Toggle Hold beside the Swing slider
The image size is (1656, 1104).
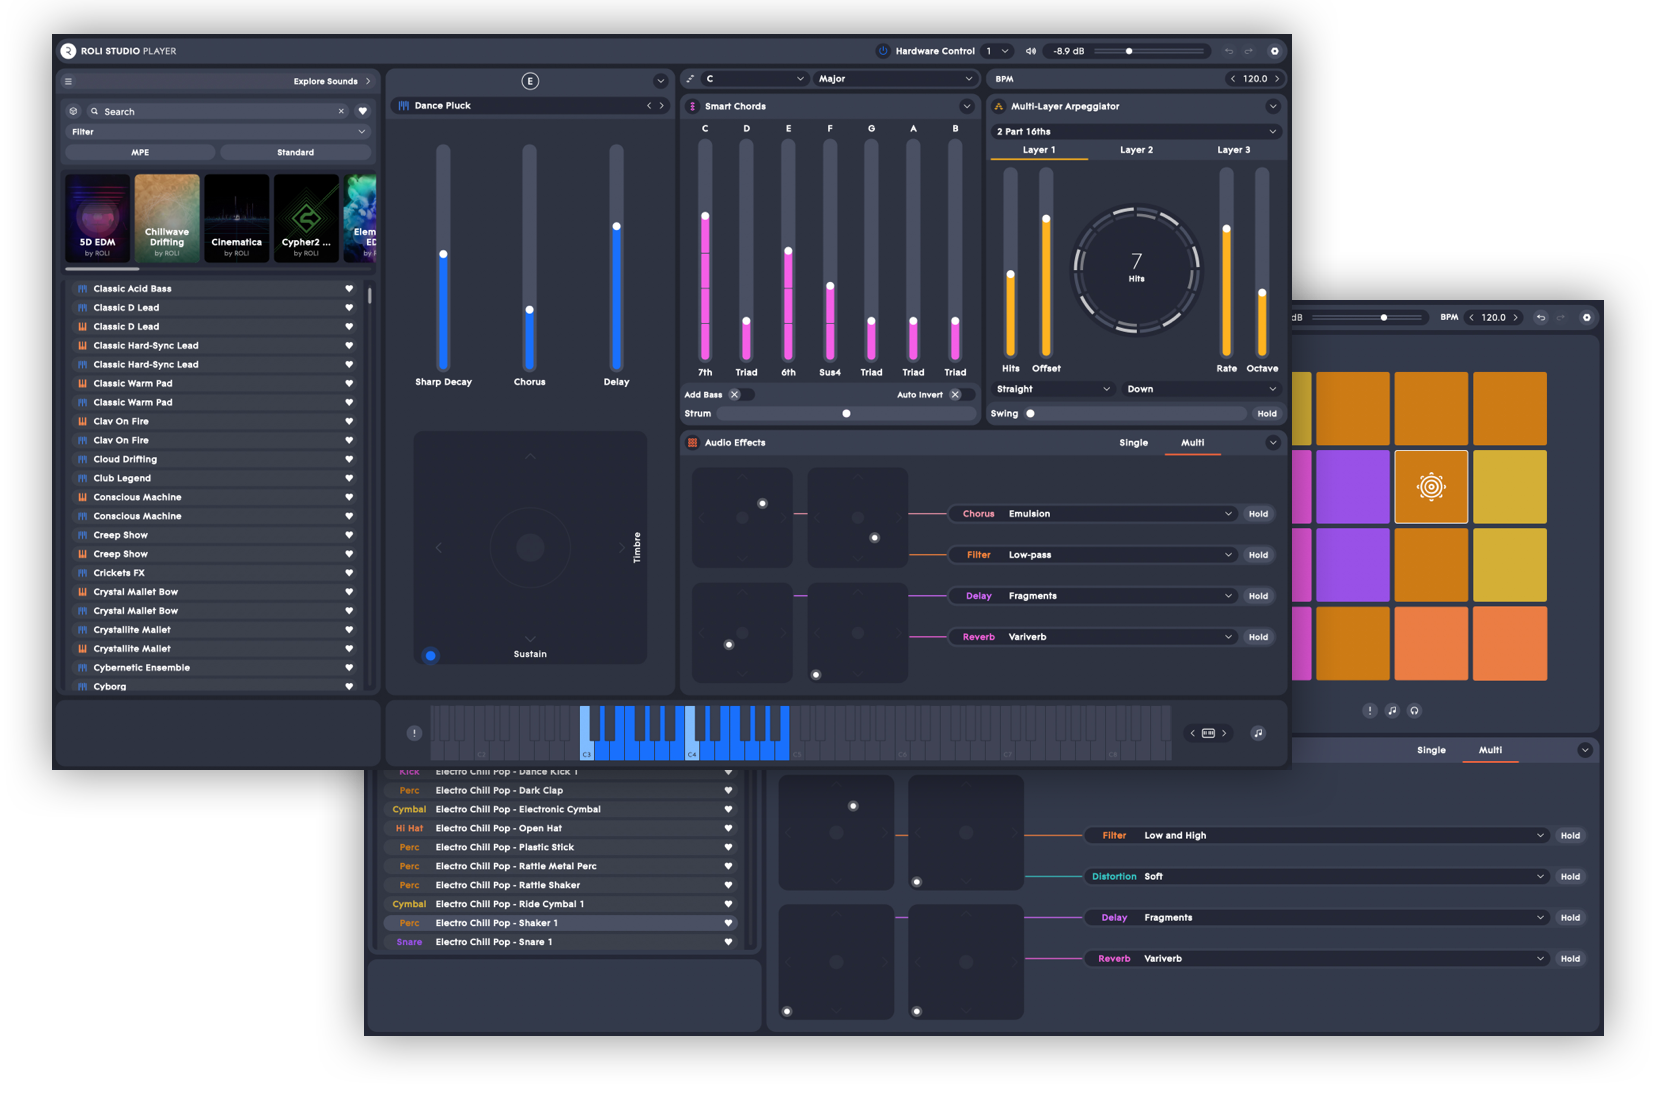coord(1267,413)
